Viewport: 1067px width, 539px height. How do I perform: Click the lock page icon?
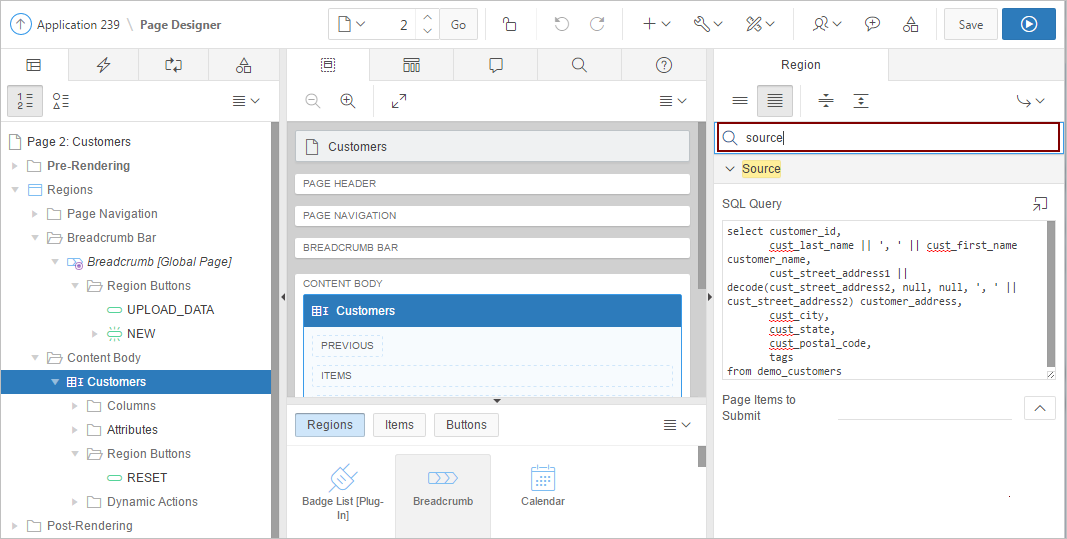pyautogui.click(x=510, y=25)
